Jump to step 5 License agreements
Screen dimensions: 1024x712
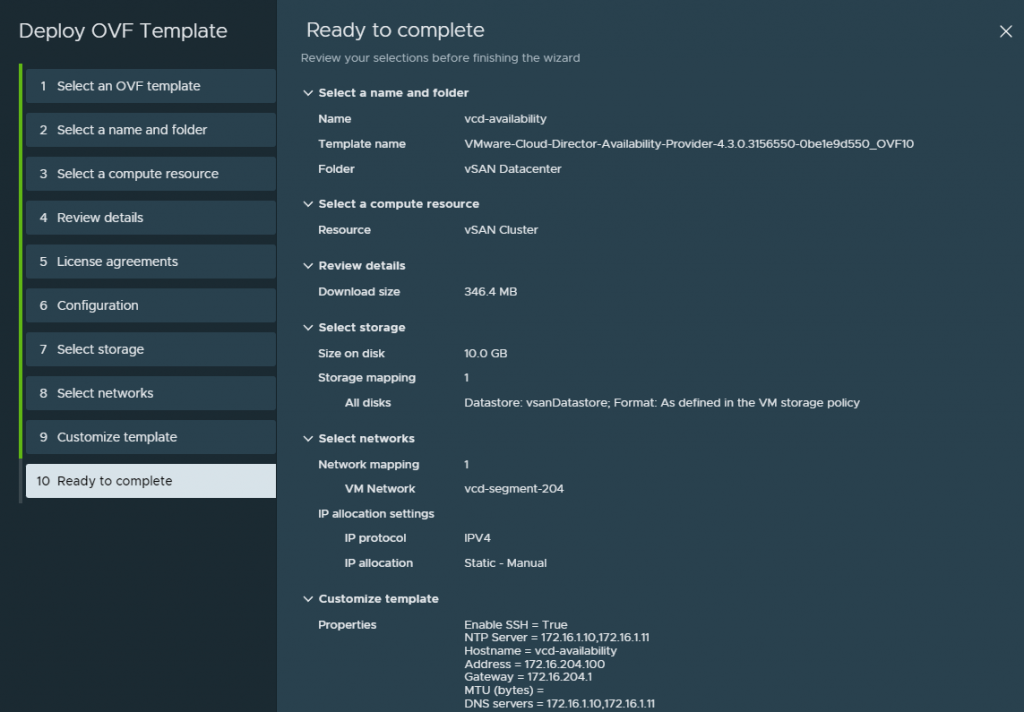tap(151, 261)
